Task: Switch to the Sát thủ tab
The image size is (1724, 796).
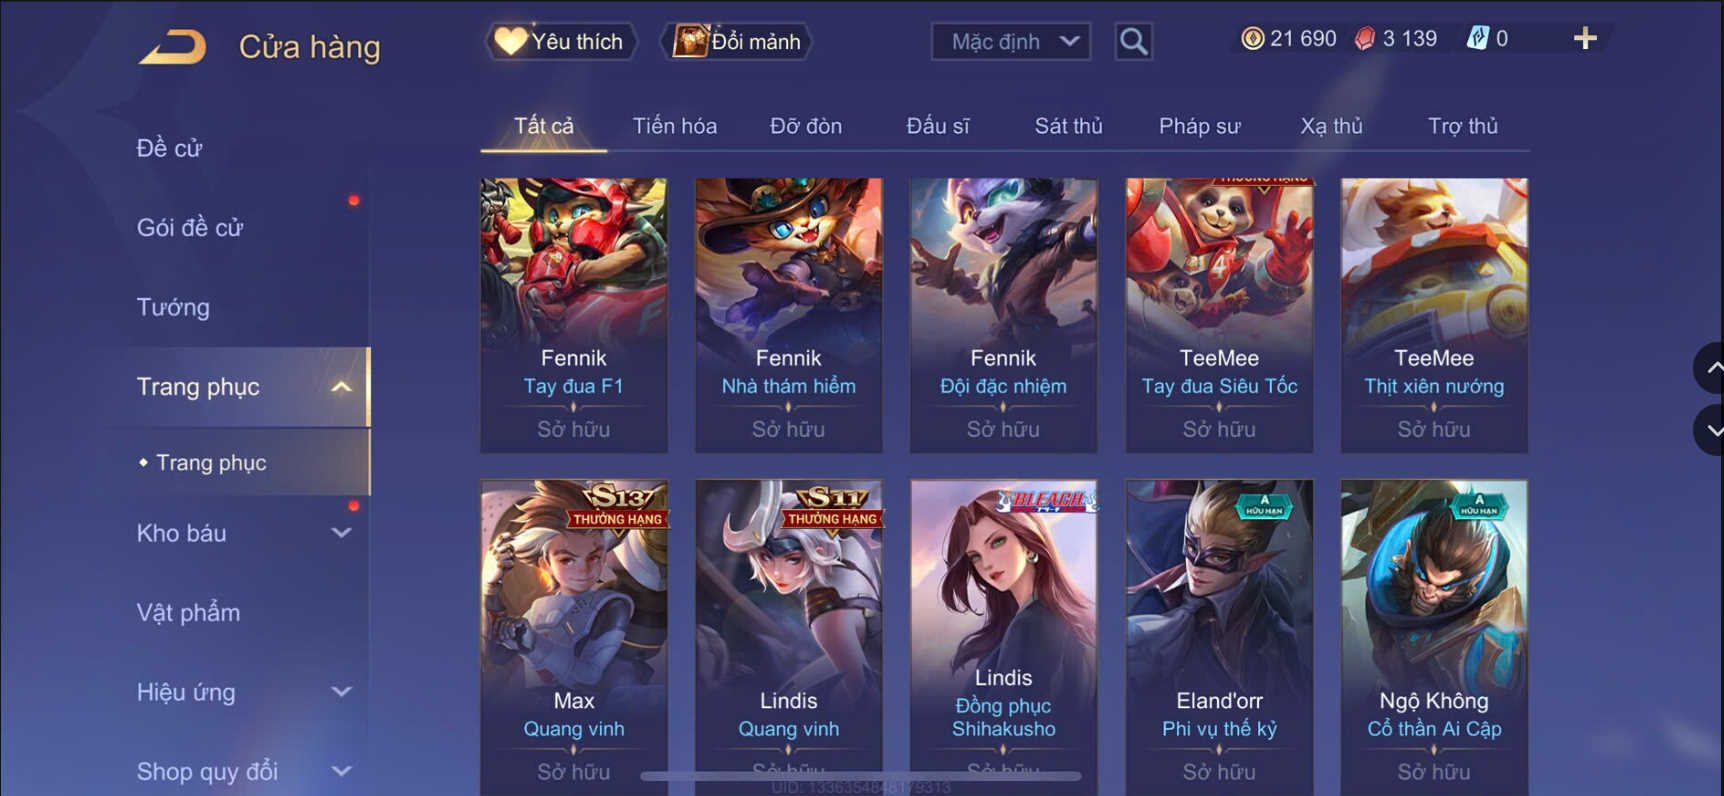Action: [x=1068, y=126]
